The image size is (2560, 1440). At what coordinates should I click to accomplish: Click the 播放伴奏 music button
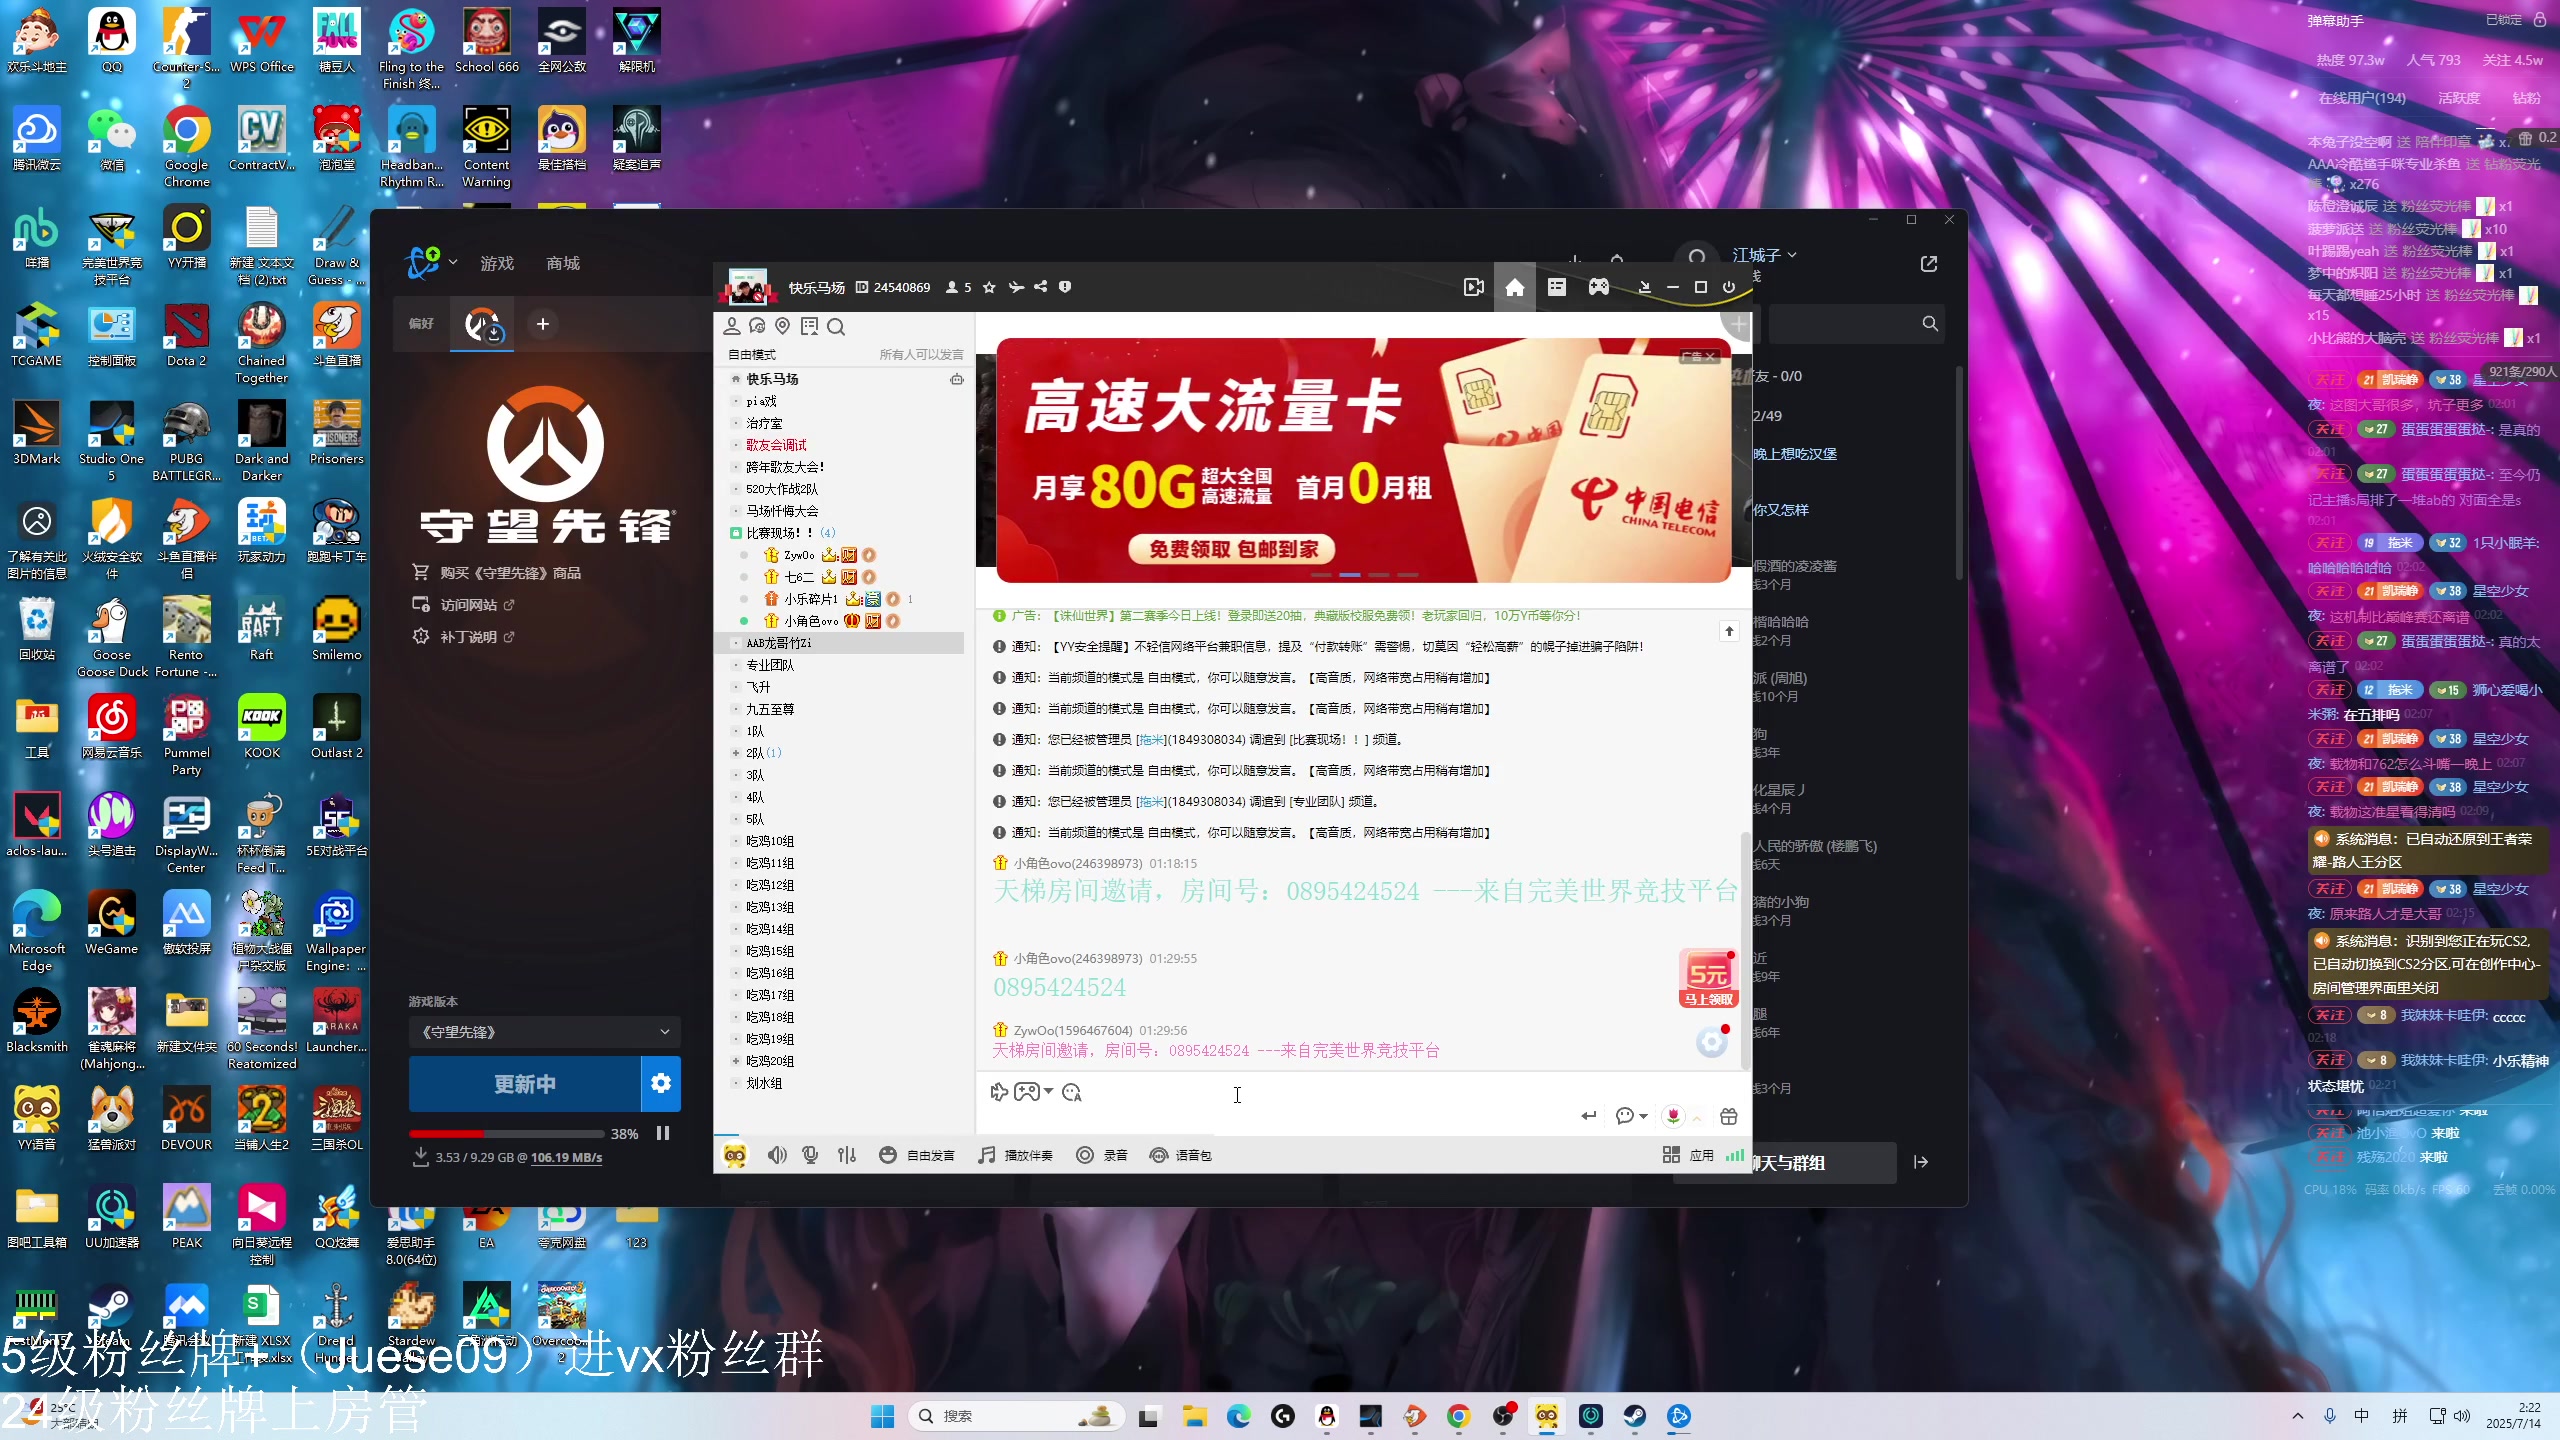[1016, 1155]
